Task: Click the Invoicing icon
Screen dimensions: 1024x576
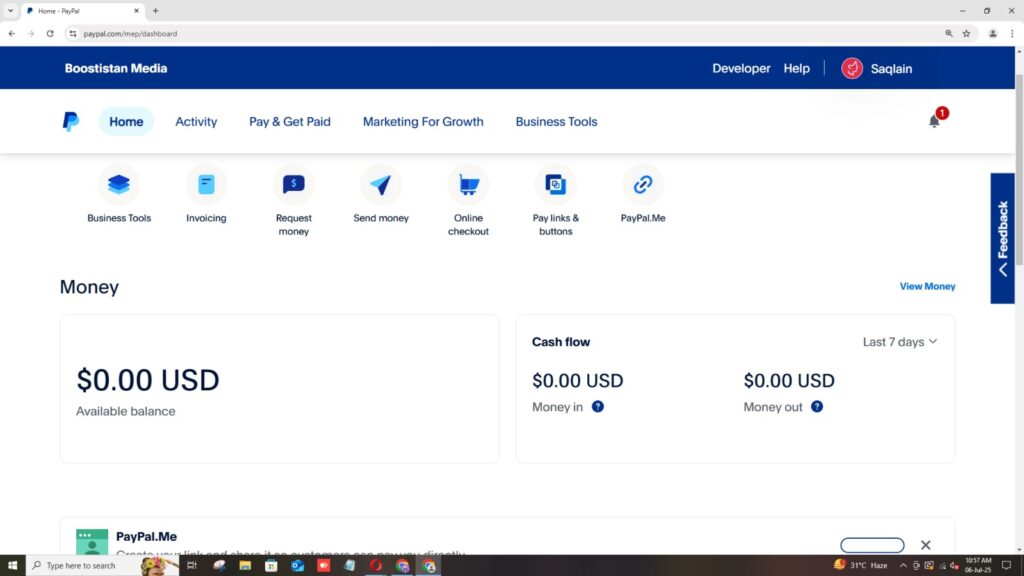Action: pos(206,185)
